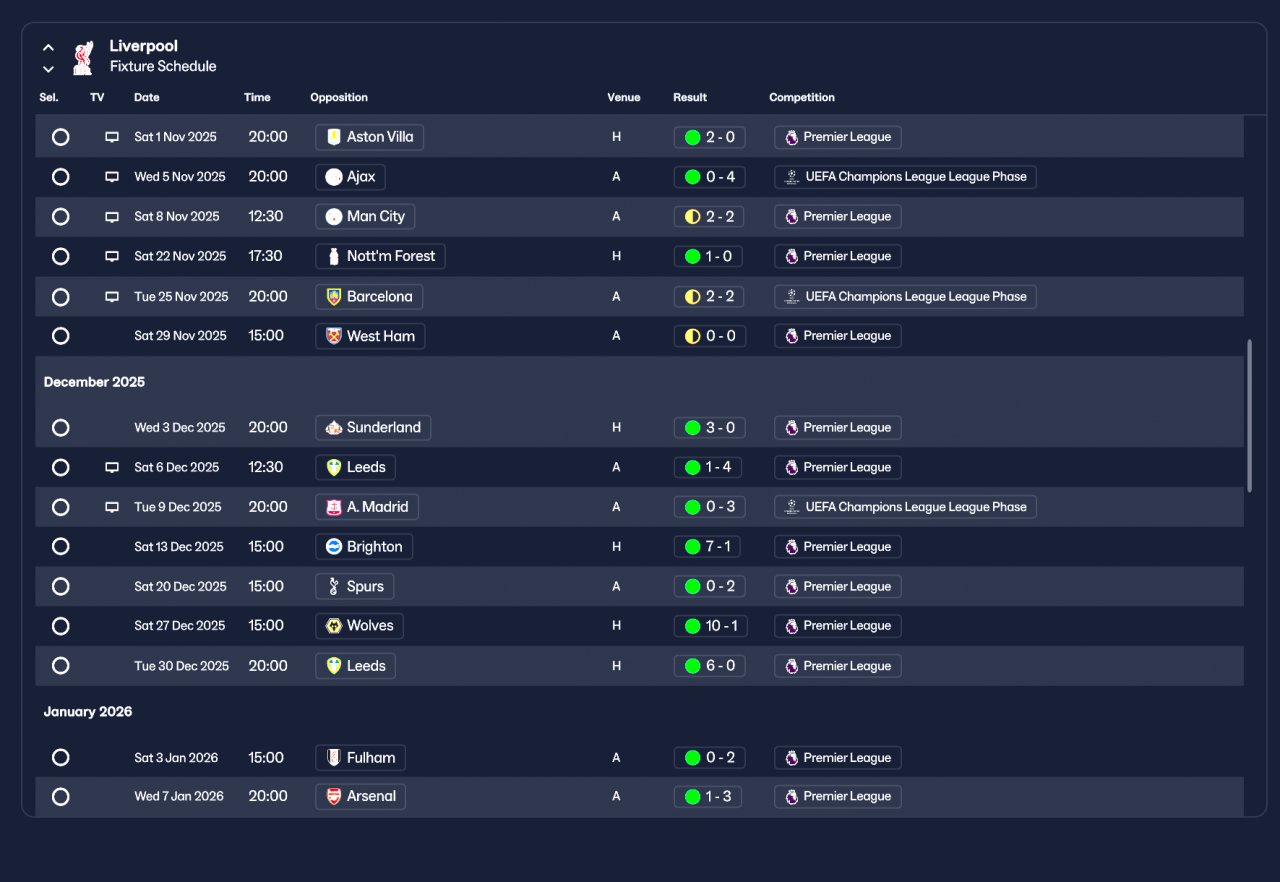Open the 6 - 0 result against Leeds
This screenshot has width=1280, height=882.
pos(710,666)
